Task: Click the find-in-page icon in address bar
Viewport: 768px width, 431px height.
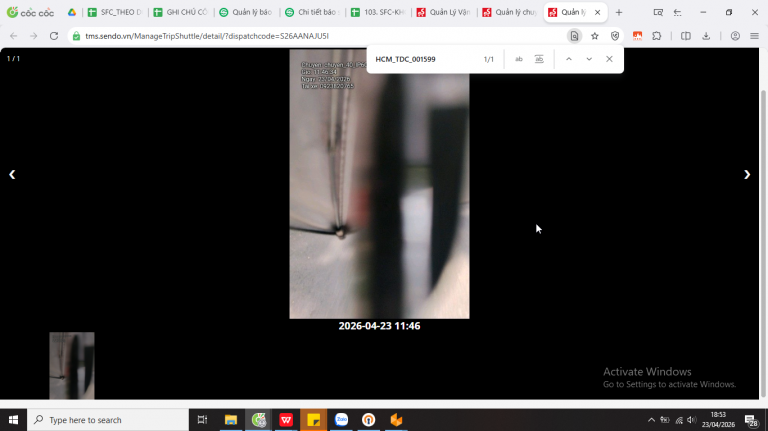Action: (575, 36)
